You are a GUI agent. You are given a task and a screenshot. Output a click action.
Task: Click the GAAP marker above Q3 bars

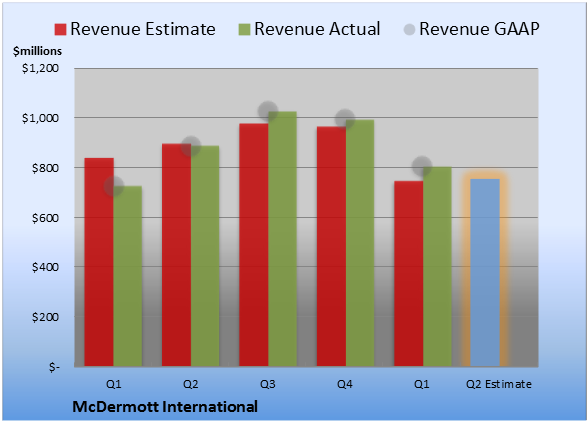[268, 111]
